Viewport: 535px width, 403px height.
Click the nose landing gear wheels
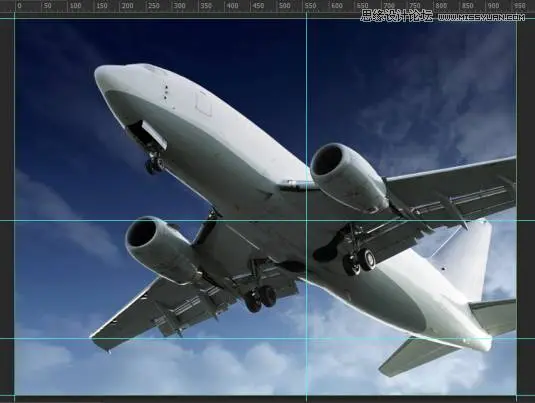click(x=155, y=165)
